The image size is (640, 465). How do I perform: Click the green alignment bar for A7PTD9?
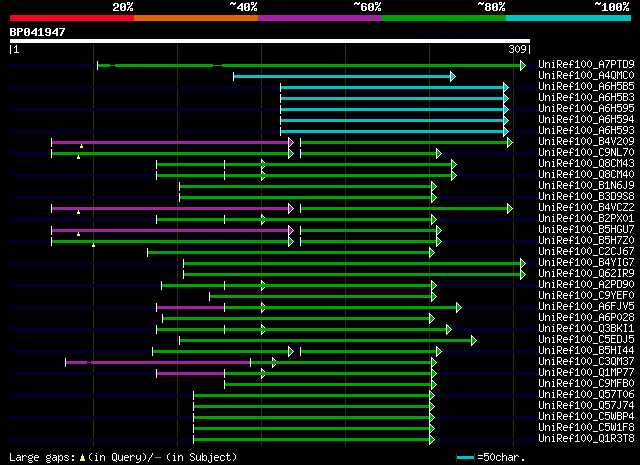coord(309,65)
